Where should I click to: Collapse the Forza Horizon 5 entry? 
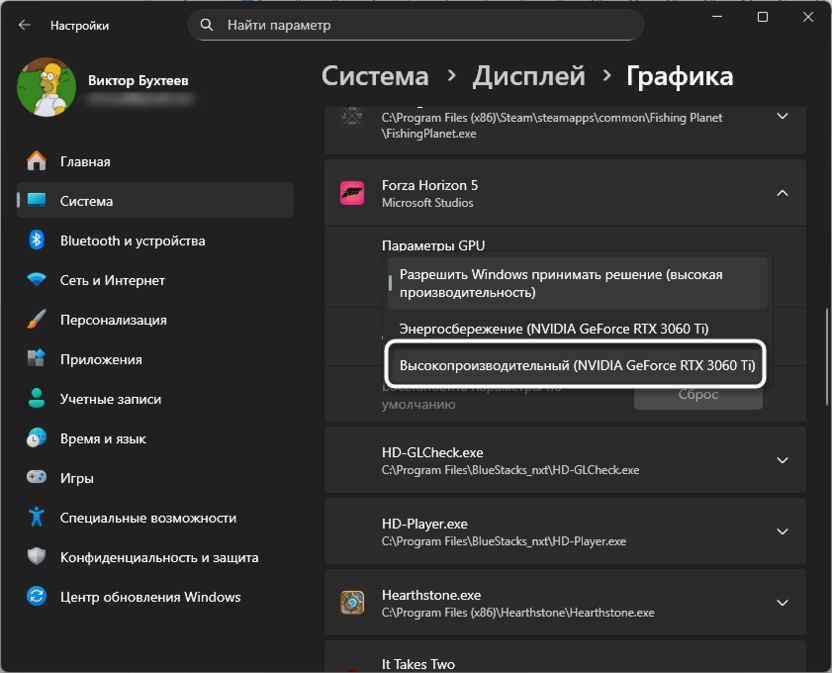click(x=782, y=194)
